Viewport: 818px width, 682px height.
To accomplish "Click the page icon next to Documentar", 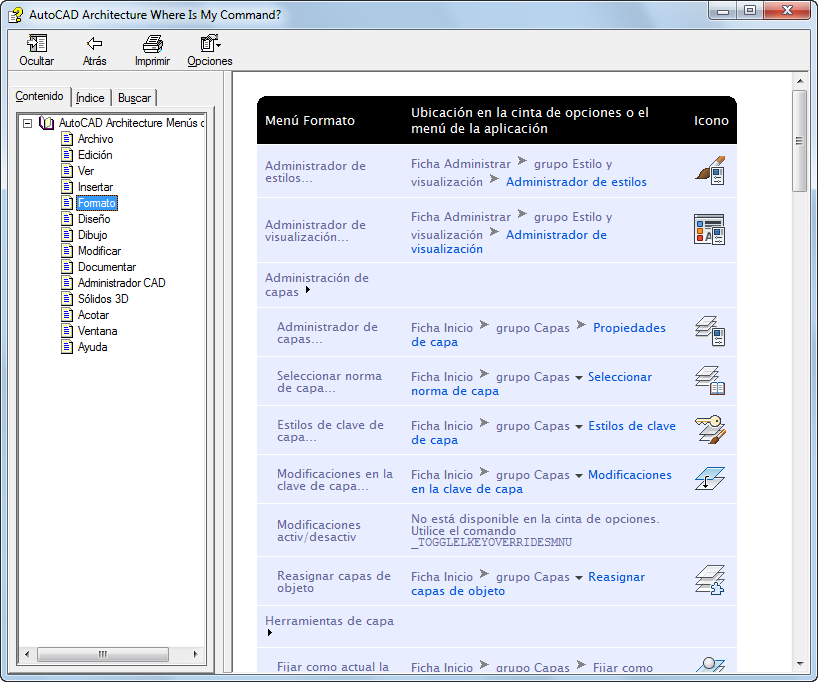I will (67, 267).
